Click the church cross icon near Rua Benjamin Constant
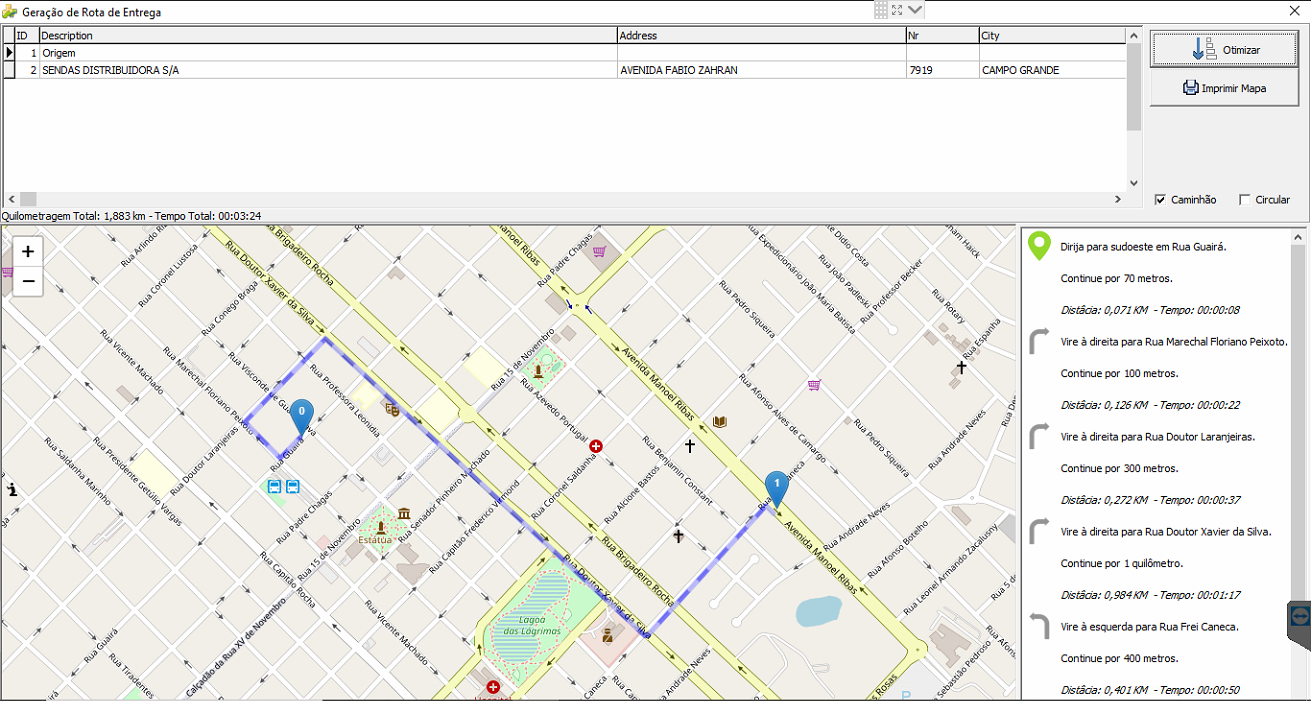The image size is (1311, 701). 689,445
